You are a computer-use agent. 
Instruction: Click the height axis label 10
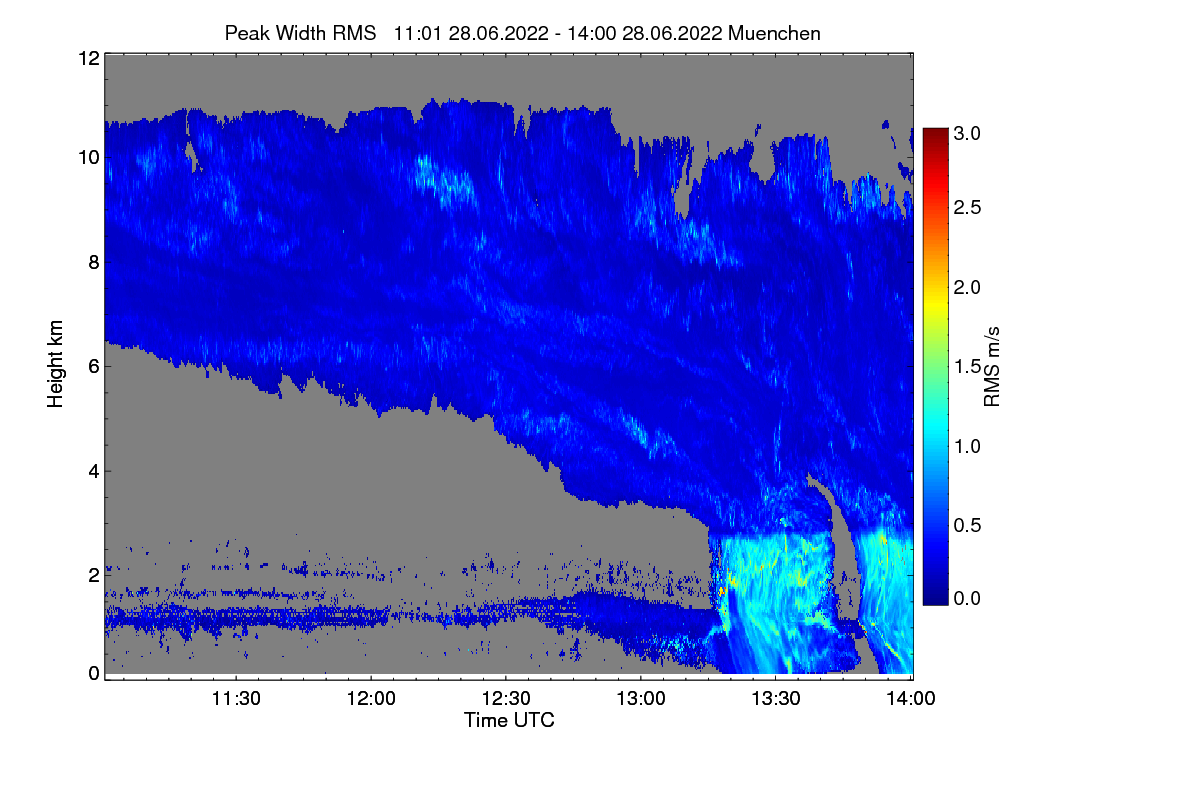[x=87, y=157]
